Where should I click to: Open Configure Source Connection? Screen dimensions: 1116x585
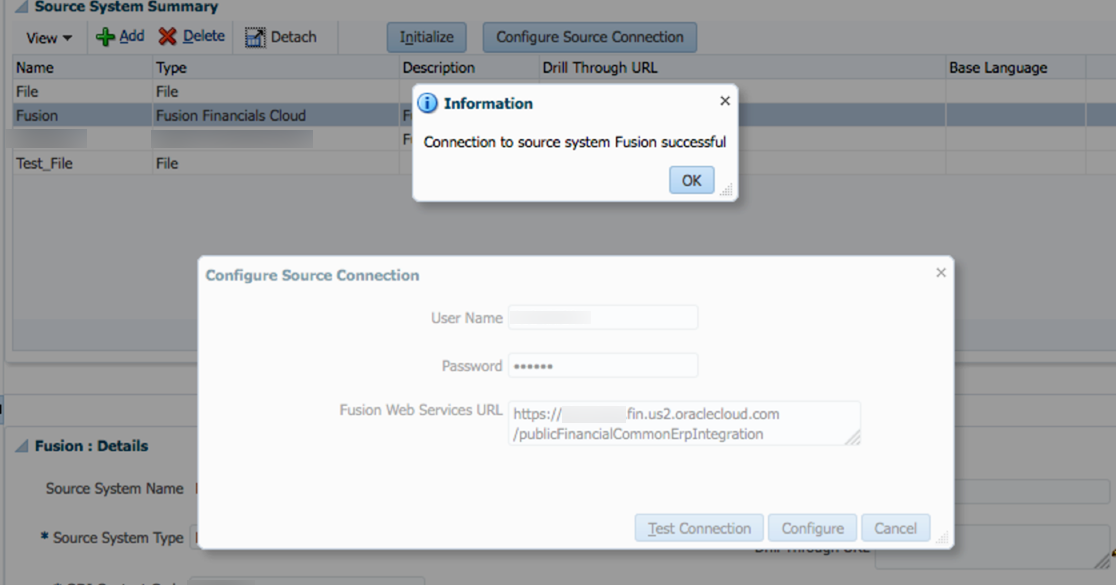click(x=589, y=37)
